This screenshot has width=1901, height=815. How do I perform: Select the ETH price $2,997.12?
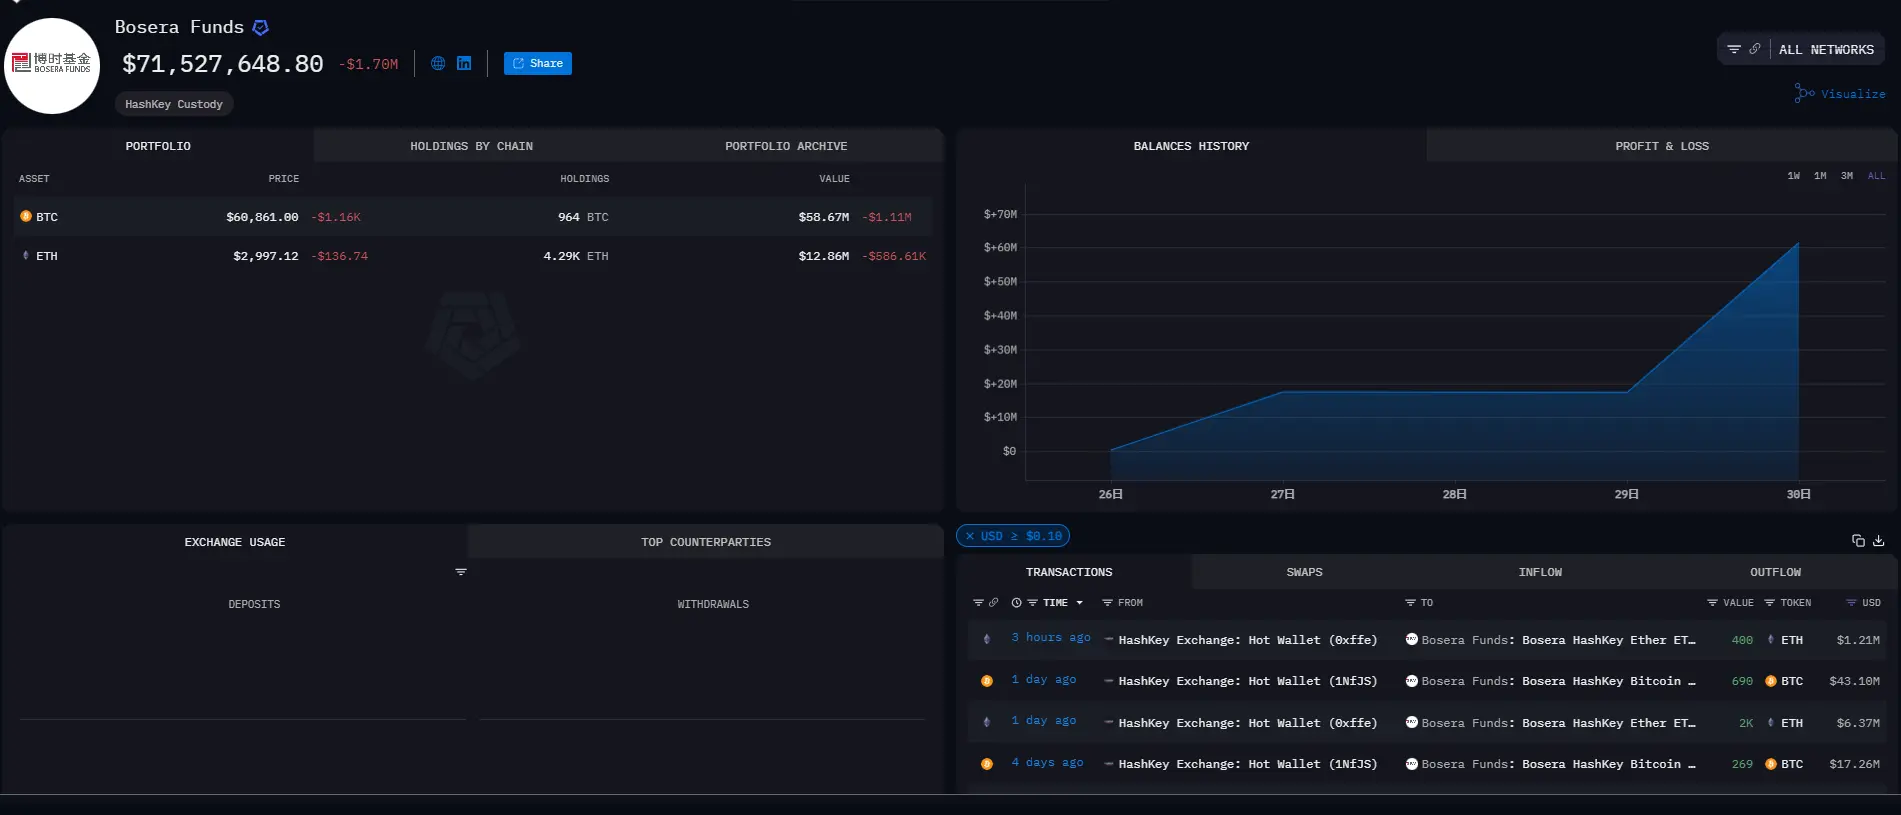tap(266, 256)
